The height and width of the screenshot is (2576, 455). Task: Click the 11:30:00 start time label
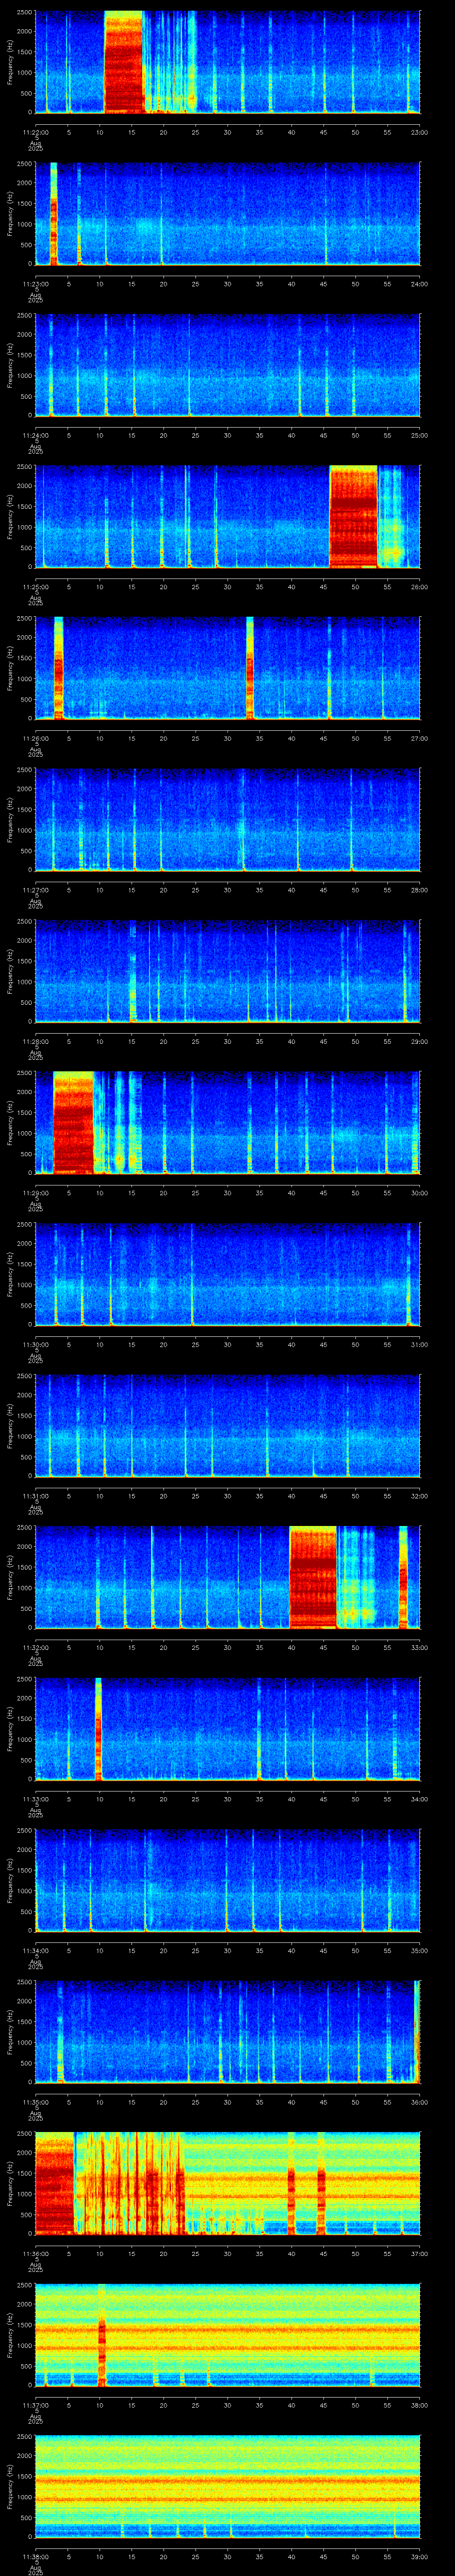click(35, 1345)
